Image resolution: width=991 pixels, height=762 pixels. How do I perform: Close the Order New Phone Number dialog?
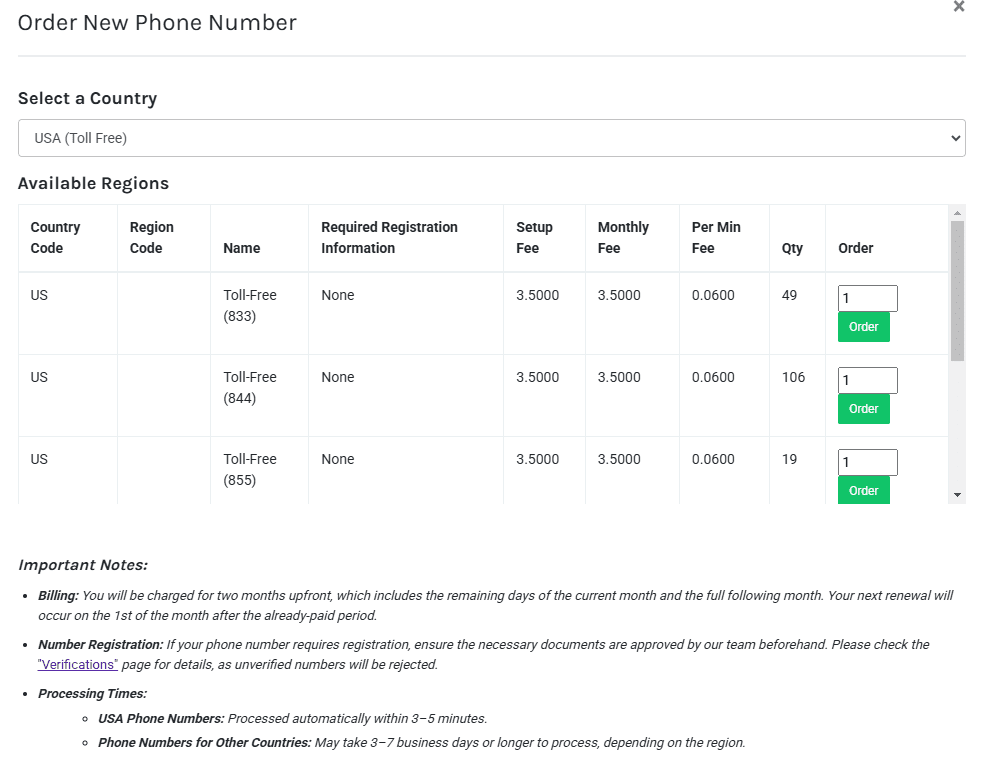(959, 7)
